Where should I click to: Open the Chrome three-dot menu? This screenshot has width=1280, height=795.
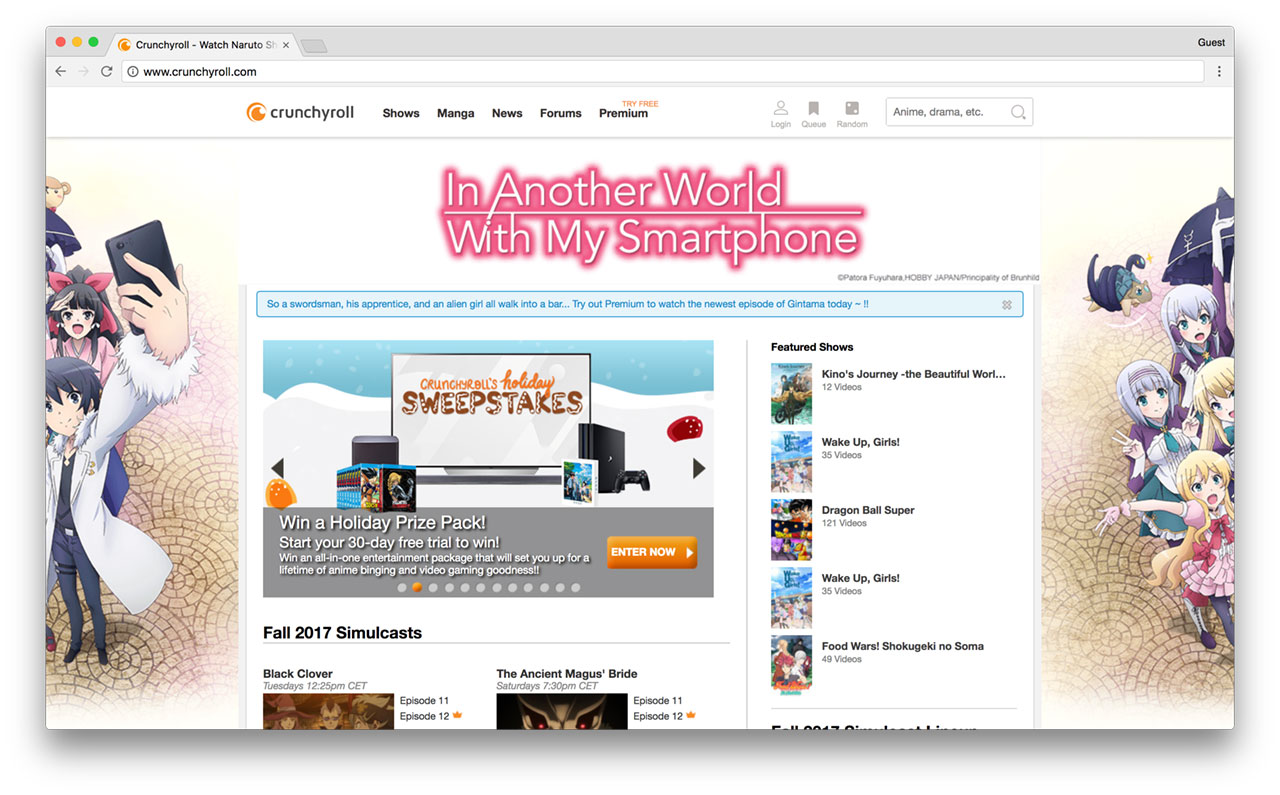(1219, 72)
